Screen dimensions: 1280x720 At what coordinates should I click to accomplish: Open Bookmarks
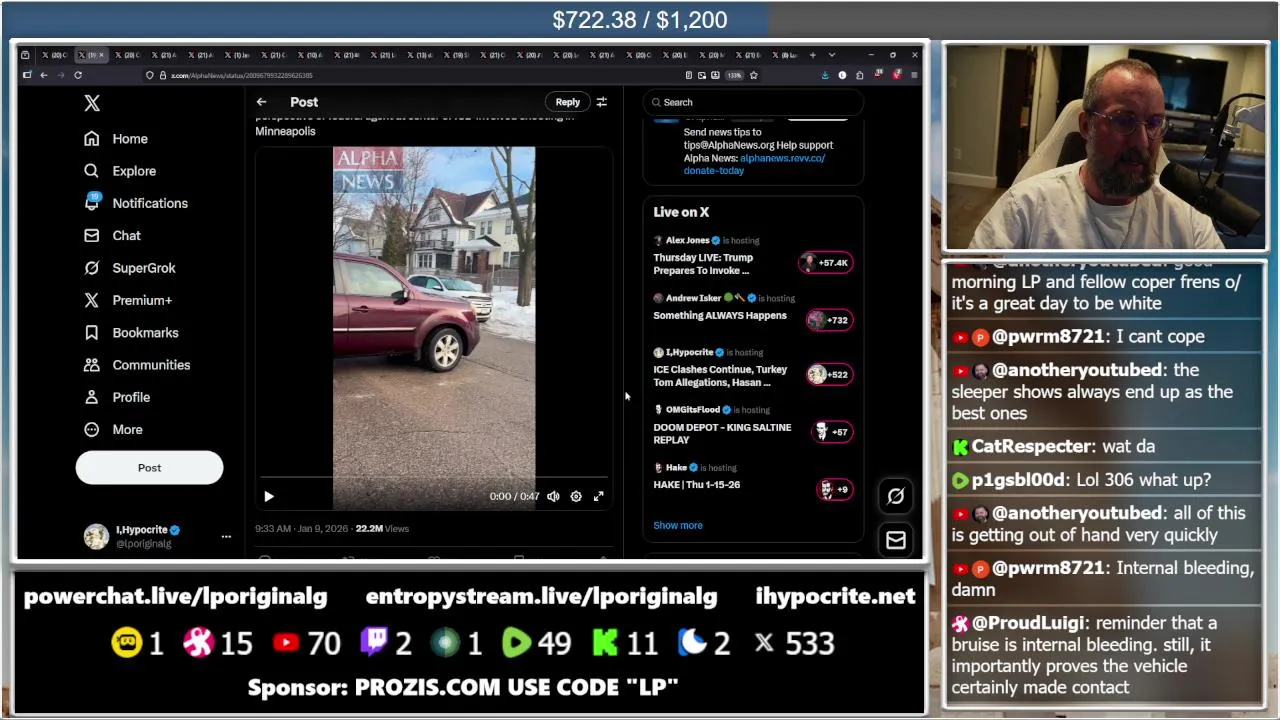point(132,332)
